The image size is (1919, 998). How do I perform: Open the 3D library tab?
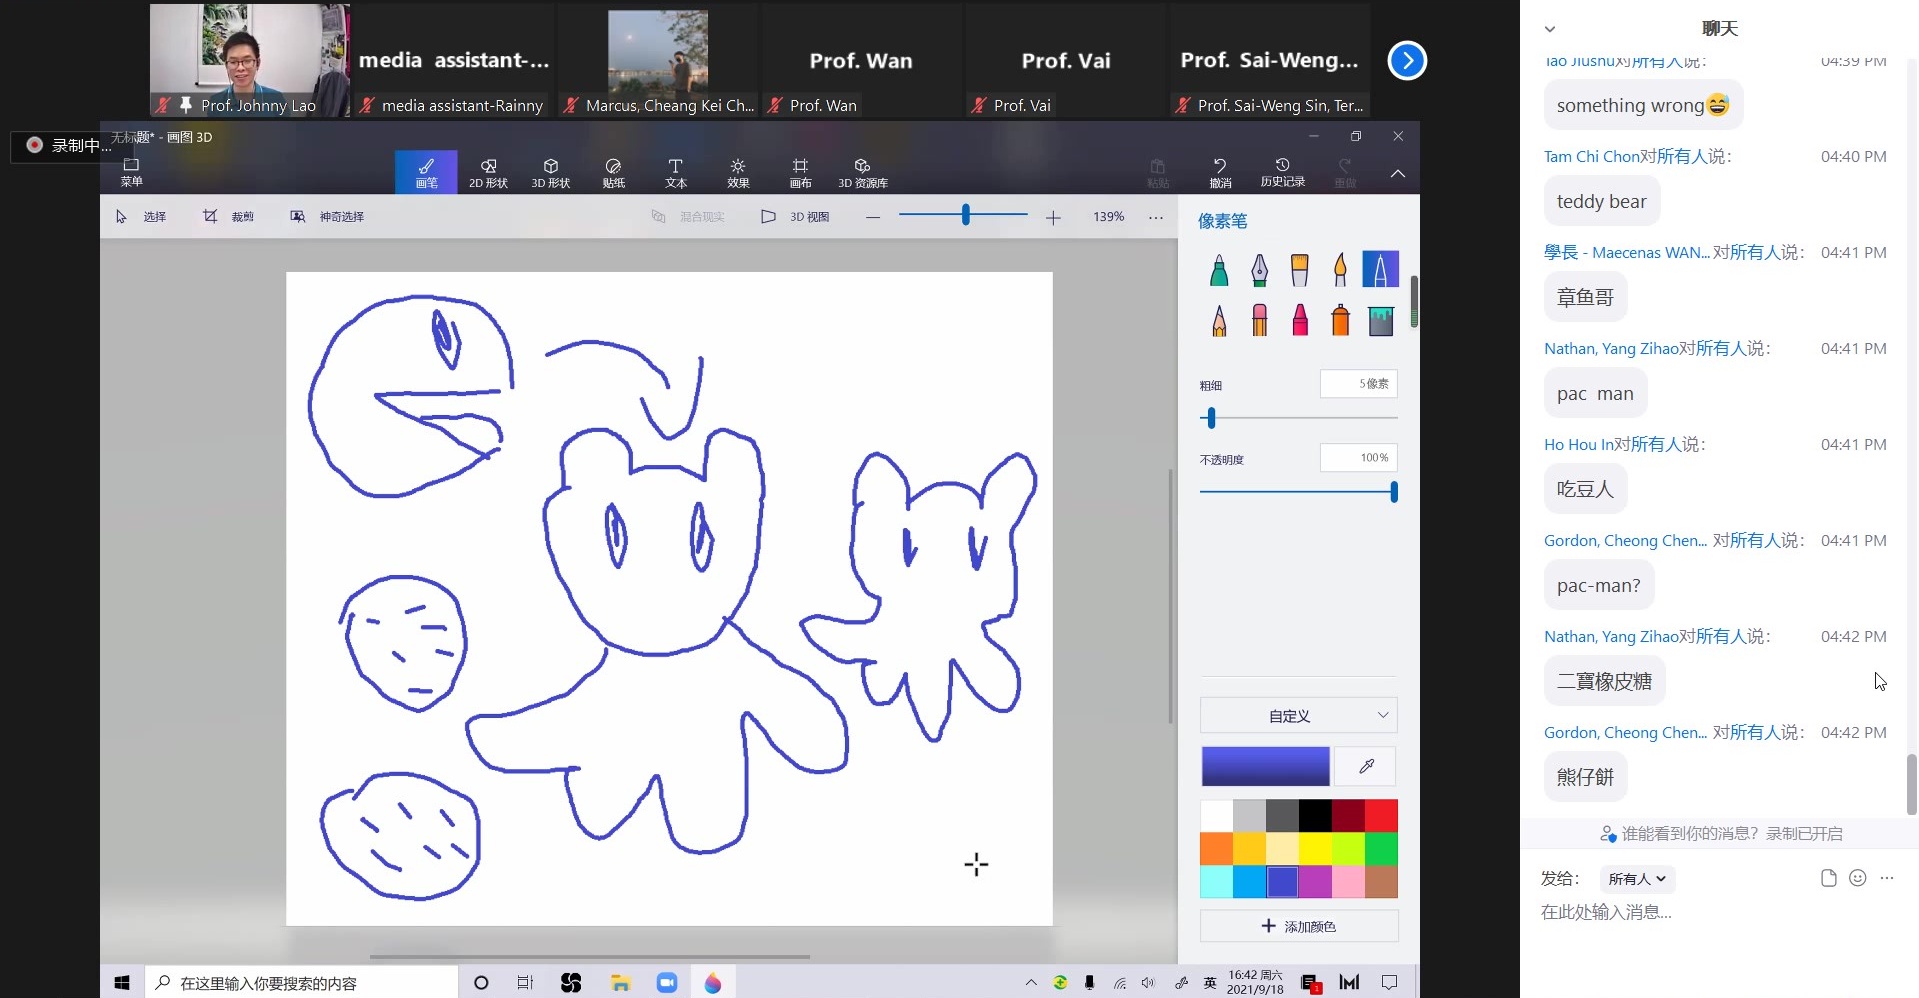(862, 172)
